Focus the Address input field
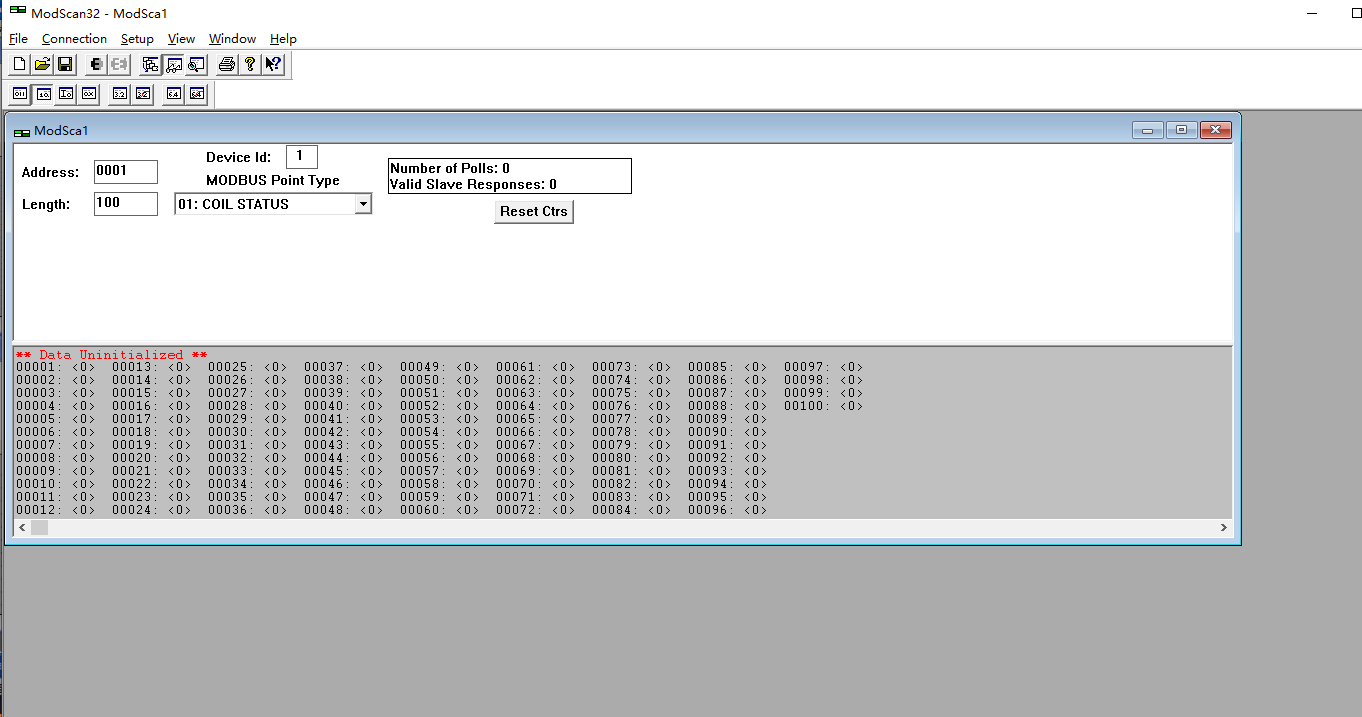The width and height of the screenshot is (1362, 717). click(x=126, y=172)
